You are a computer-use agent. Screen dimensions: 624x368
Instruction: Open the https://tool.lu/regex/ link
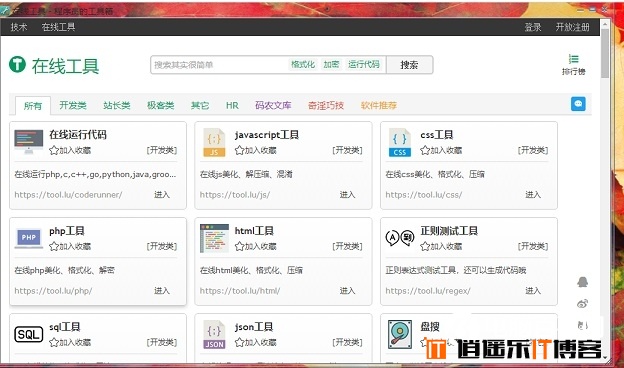click(x=428, y=291)
